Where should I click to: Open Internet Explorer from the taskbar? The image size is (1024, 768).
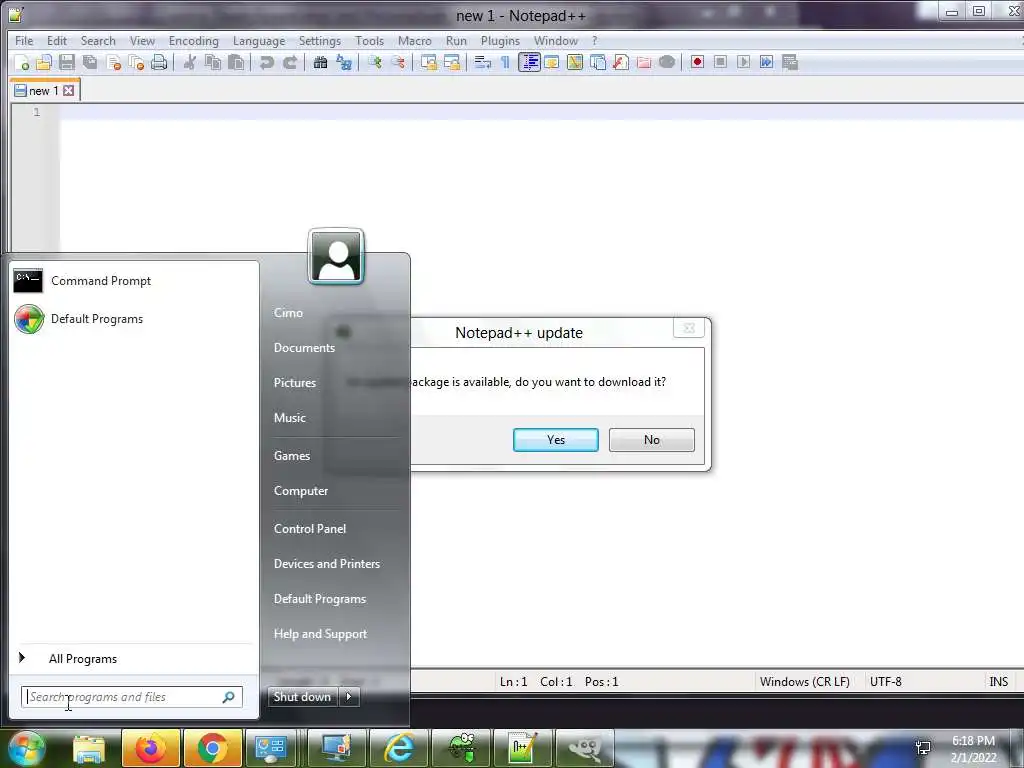point(398,748)
